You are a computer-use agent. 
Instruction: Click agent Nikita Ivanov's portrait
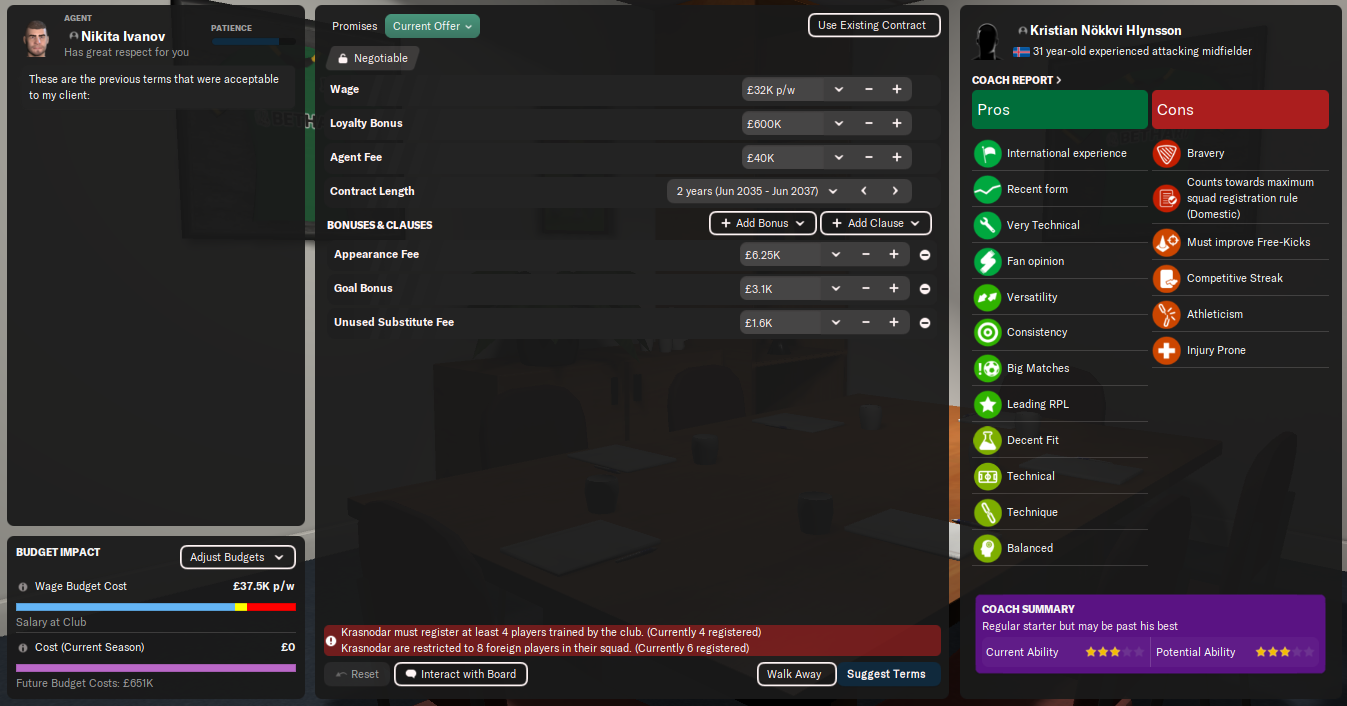(x=38, y=38)
